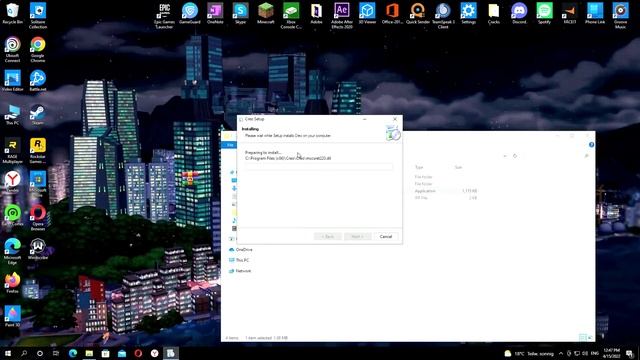Open taskbar Search magnifier
The image size is (640, 360).
(x=24, y=353)
